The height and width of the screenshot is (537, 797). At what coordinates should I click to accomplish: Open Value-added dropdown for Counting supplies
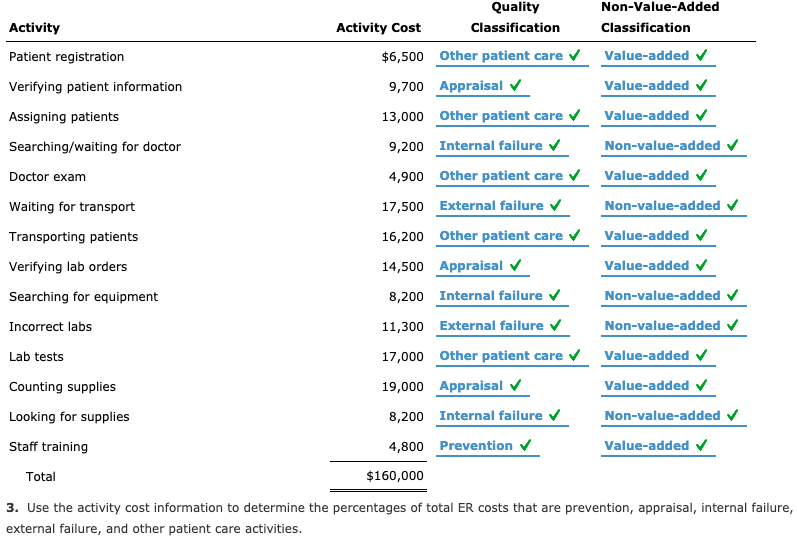tap(658, 386)
